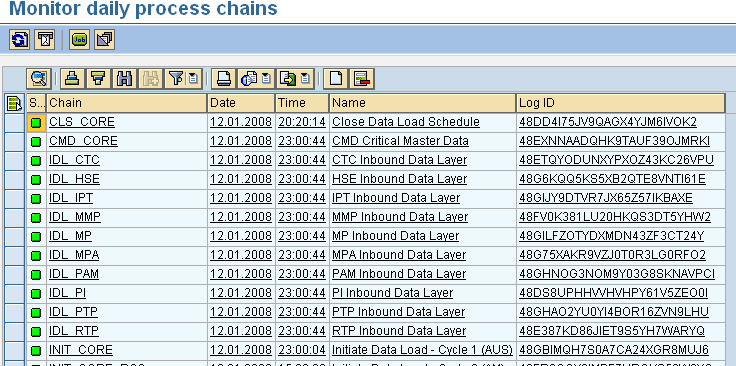This screenshot has width=736, height=366.
Task: Click the Chain column header
Action: click(127, 103)
